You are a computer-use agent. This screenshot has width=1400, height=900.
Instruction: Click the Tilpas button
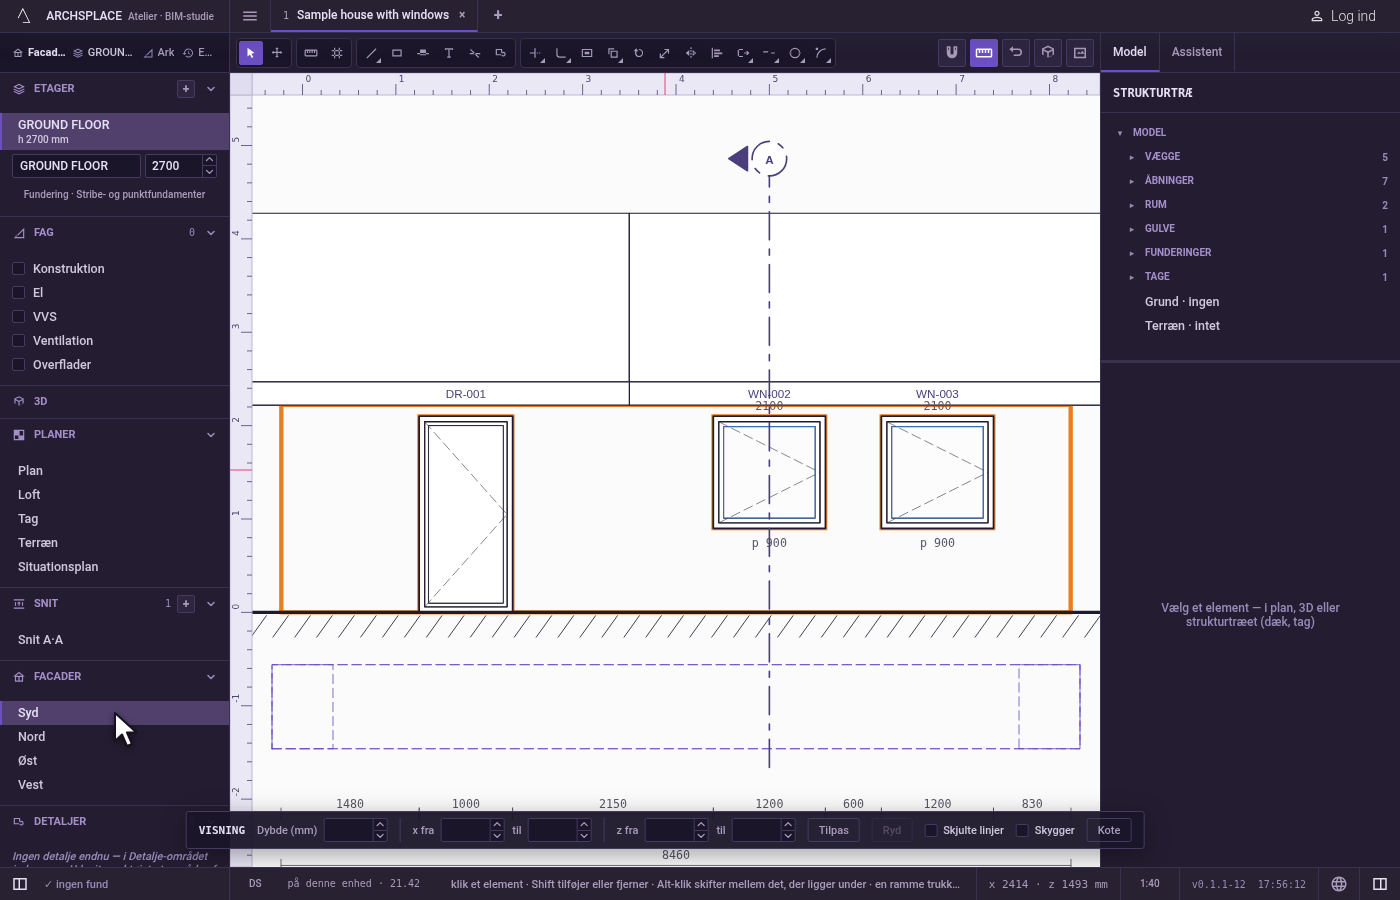coord(834,831)
